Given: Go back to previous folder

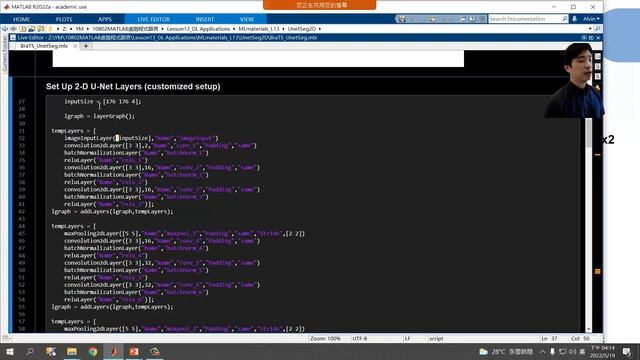Looking at the screenshot, I should point(5,29).
